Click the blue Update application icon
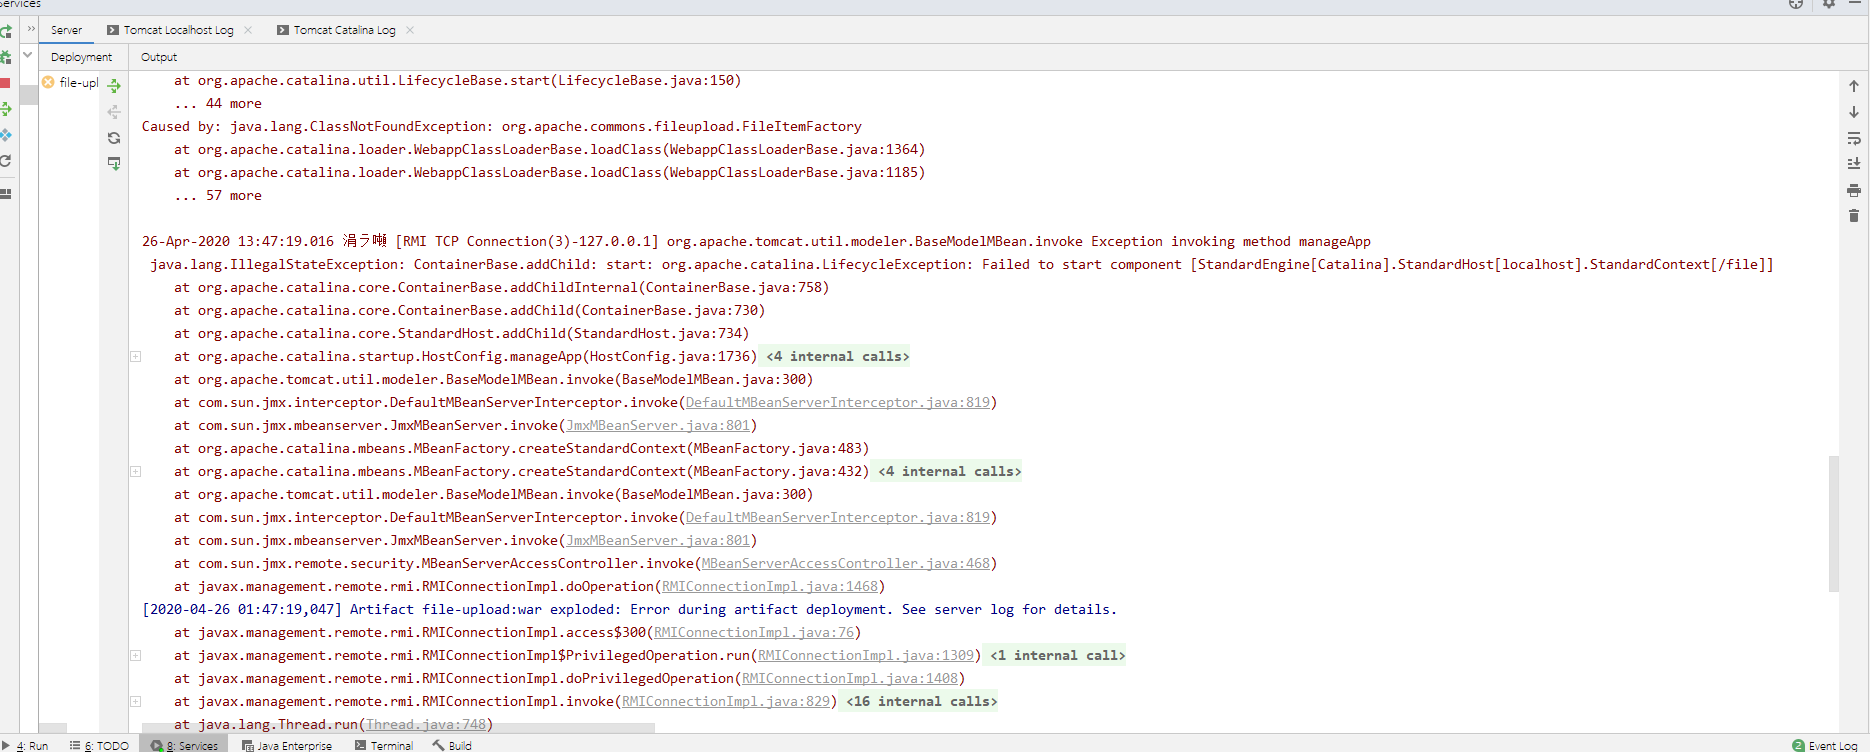 [5, 135]
